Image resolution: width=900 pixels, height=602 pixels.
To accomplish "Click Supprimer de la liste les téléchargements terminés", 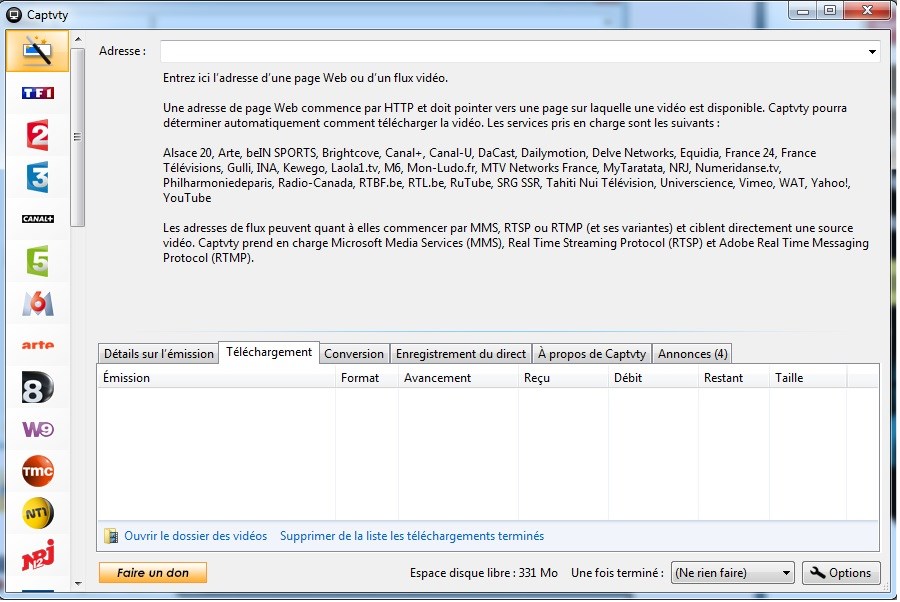I will [x=412, y=536].
